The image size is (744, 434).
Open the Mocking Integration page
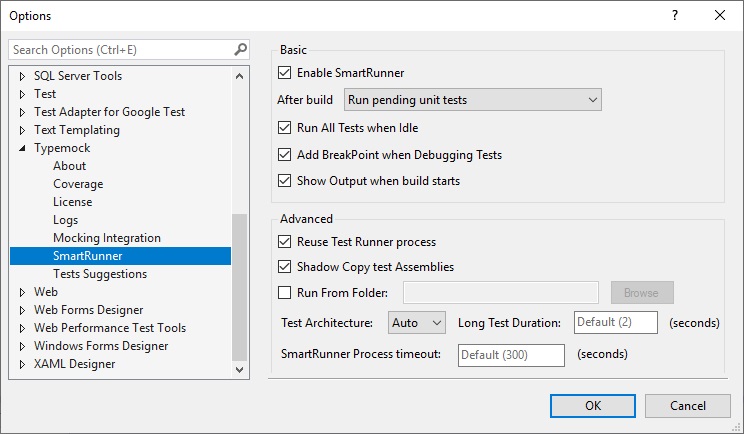coord(106,238)
